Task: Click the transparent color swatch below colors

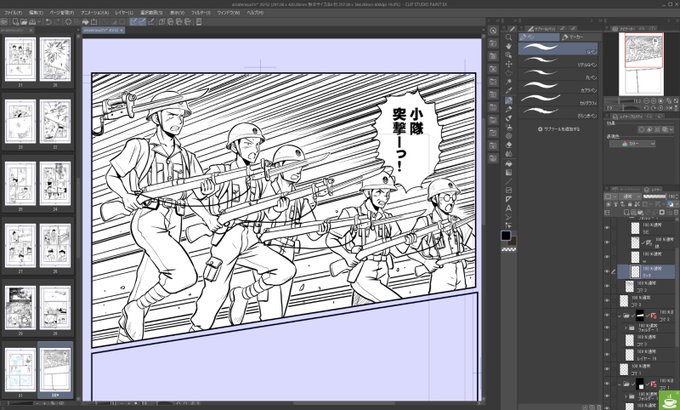Action: click(x=508, y=249)
